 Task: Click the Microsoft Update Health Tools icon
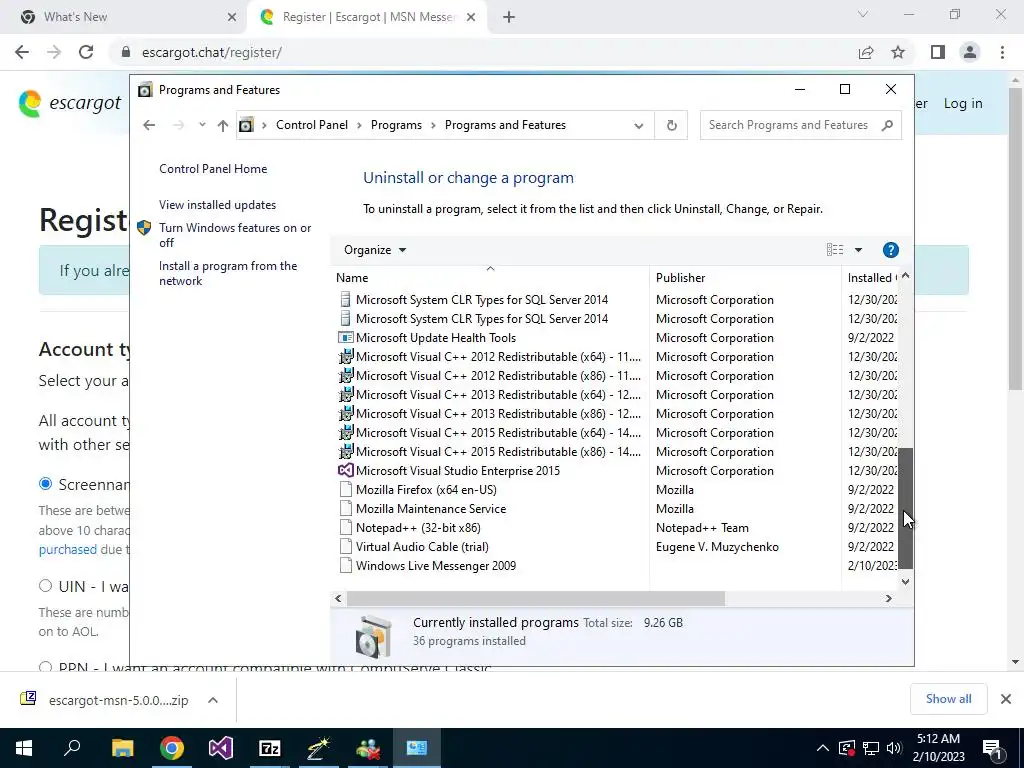(345, 338)
